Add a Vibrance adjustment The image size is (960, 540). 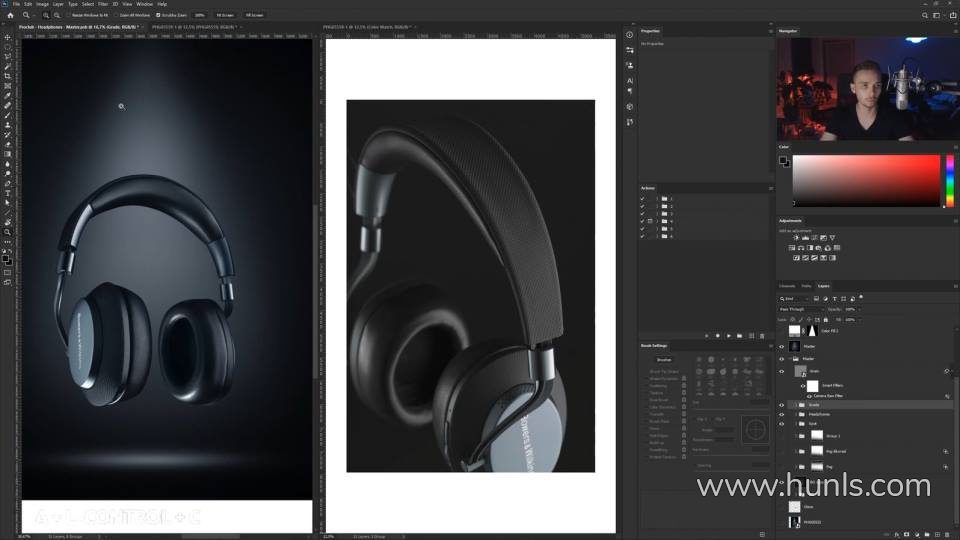point(832,238)
